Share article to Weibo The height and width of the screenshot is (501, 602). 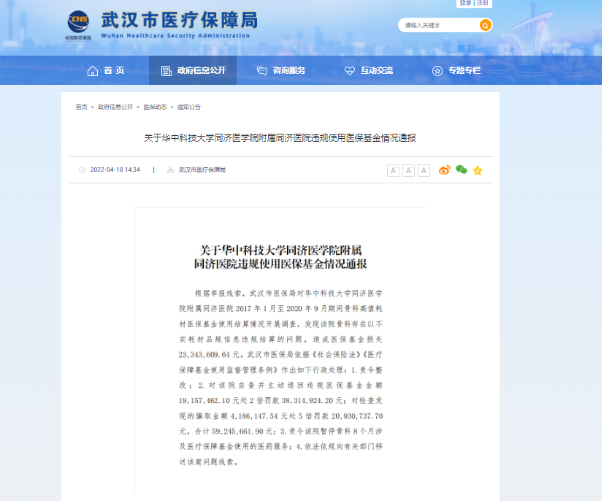445,170
